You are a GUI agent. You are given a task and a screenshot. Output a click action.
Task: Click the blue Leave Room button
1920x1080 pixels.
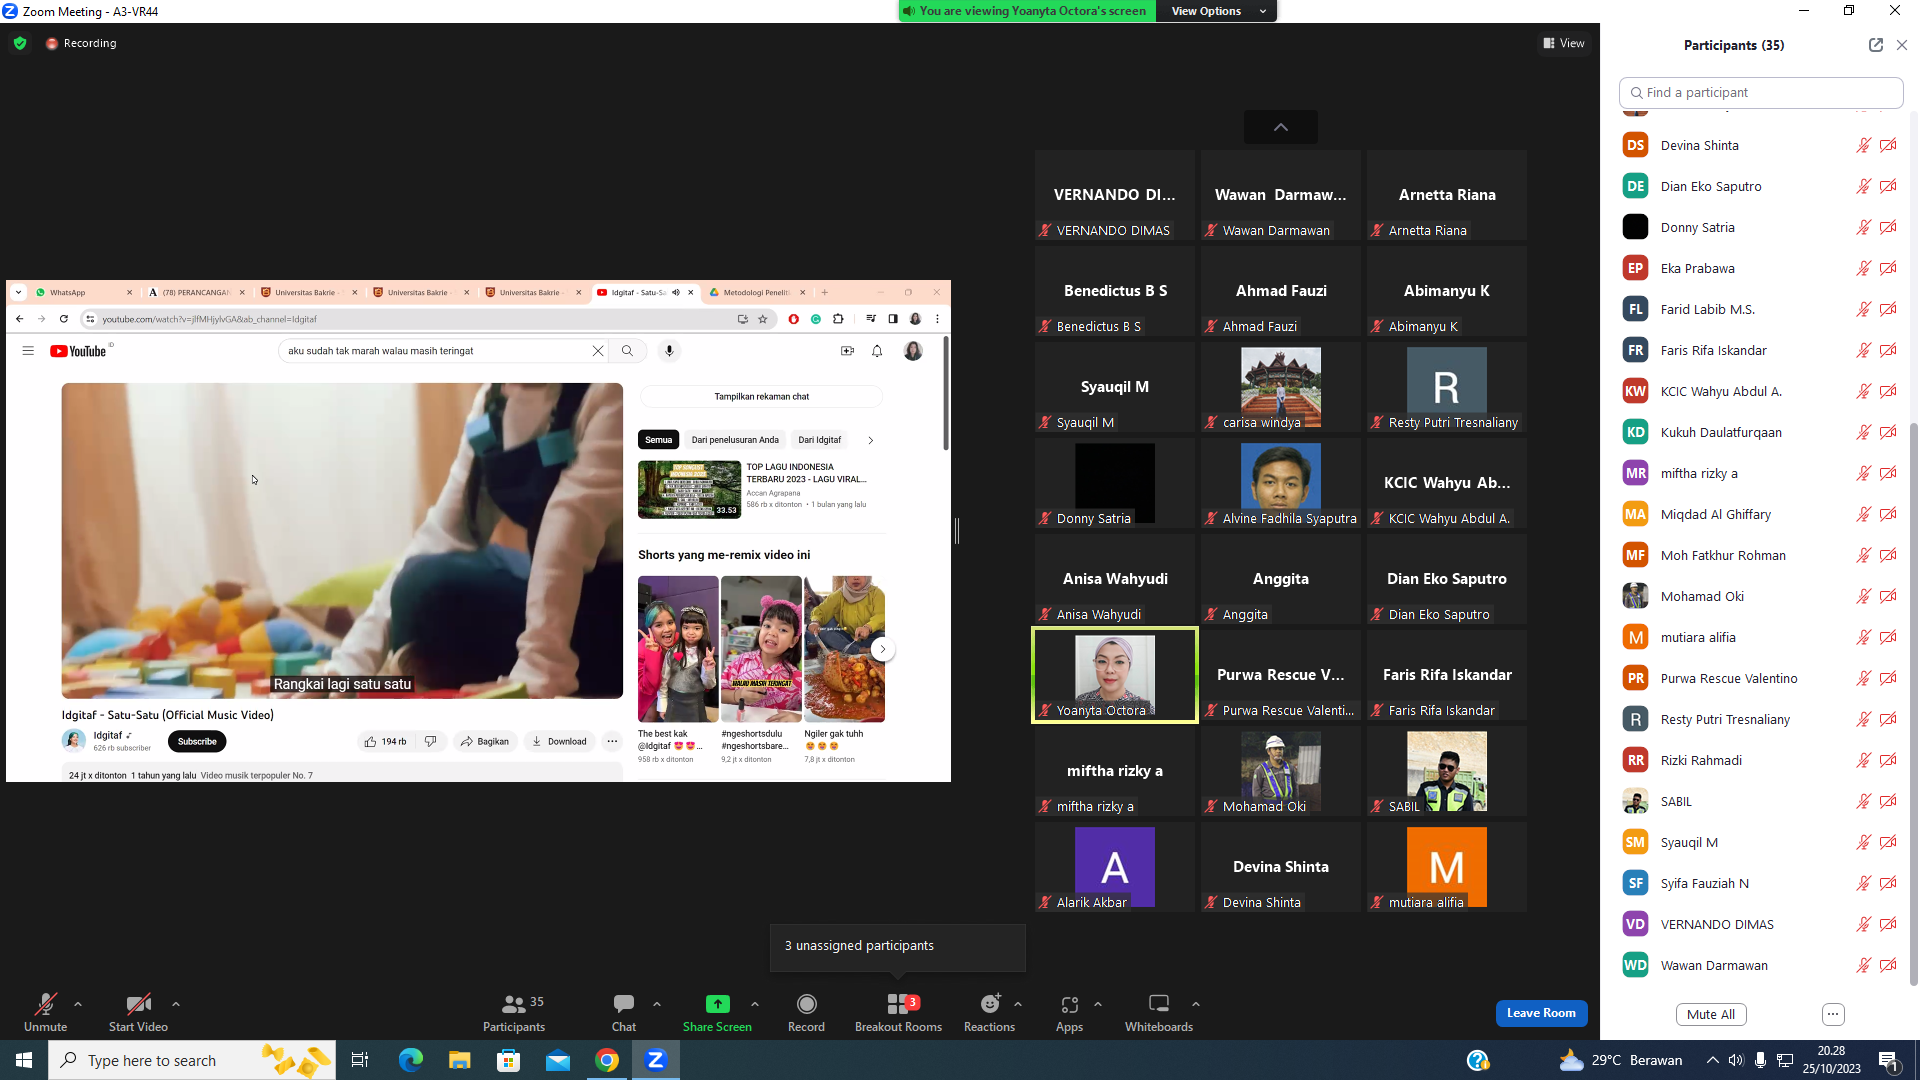(1541, 1013)
